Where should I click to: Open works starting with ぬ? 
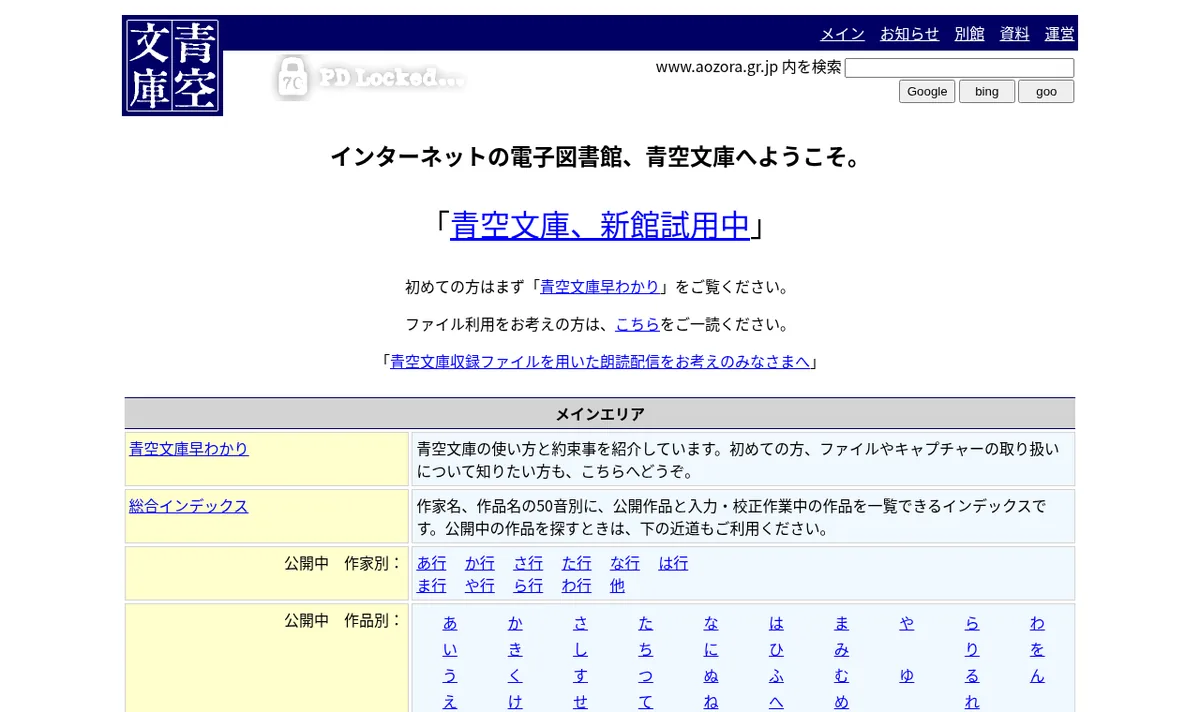point(711,675)
